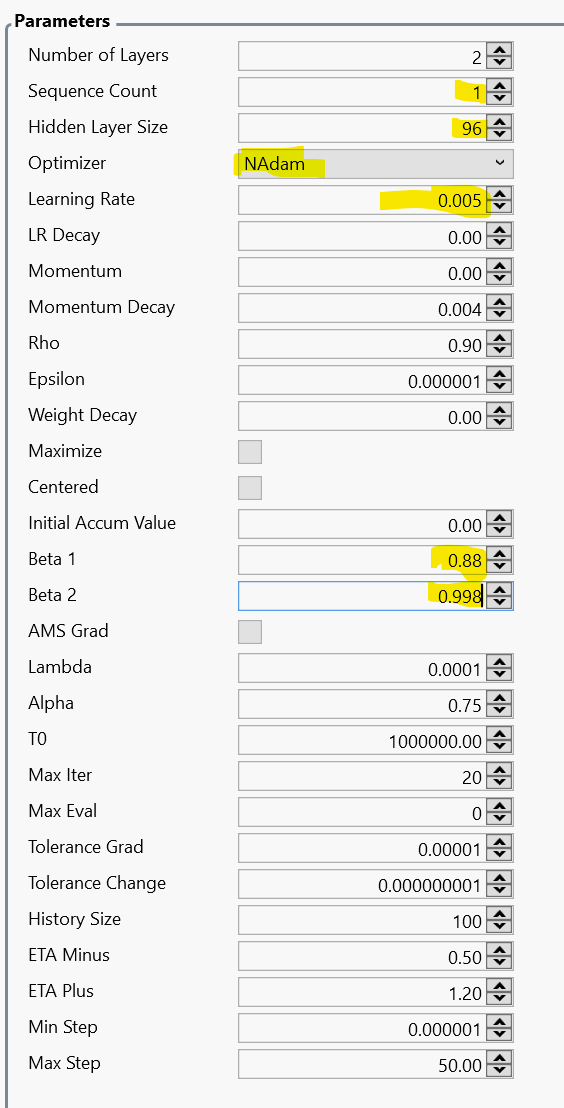Decrease Beta 2 using down spinner arrow
The image size is (564, 1108).
tap(500, 603)
